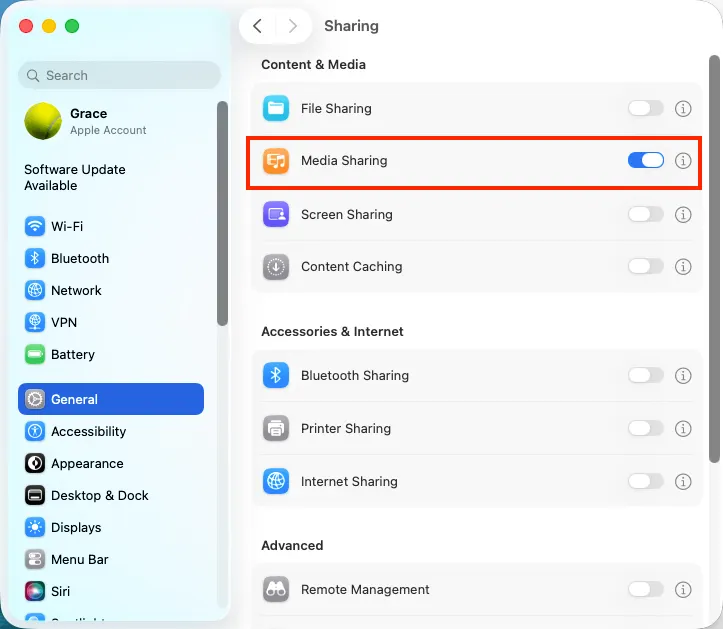Click the Media Sharing orange icon
This screenshot has height=629, width=723.
[x=276, y=160]
